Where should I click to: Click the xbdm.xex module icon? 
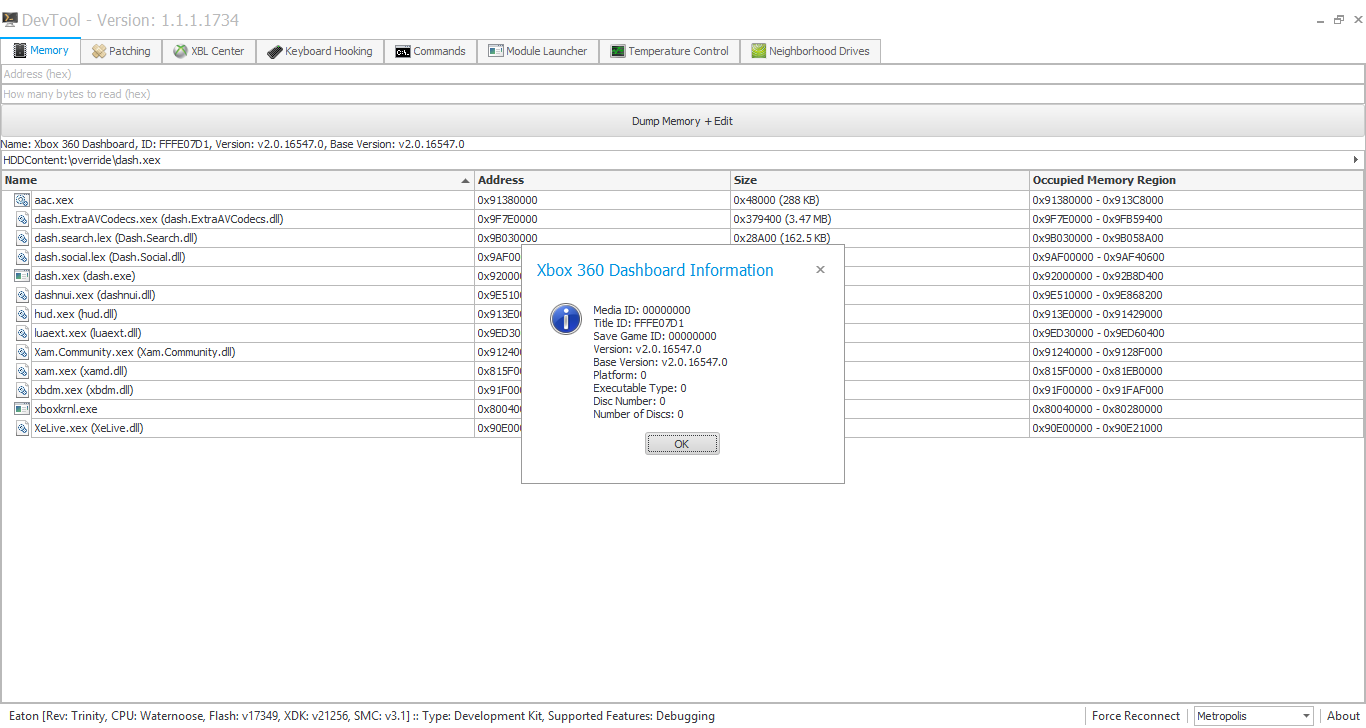click(x=22, y=390)
